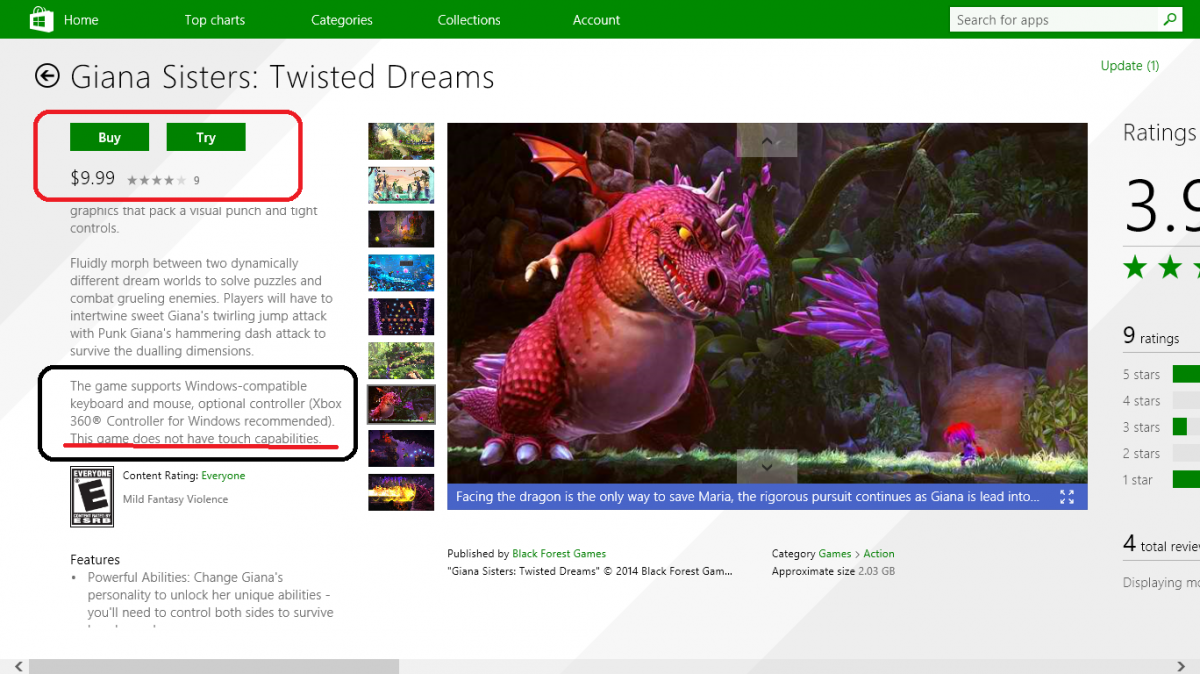The width and height of the screenshot is (1200, 674).
Task: Click the 'Fluidly morph between two' description paragraph
Action: [201, 307]
